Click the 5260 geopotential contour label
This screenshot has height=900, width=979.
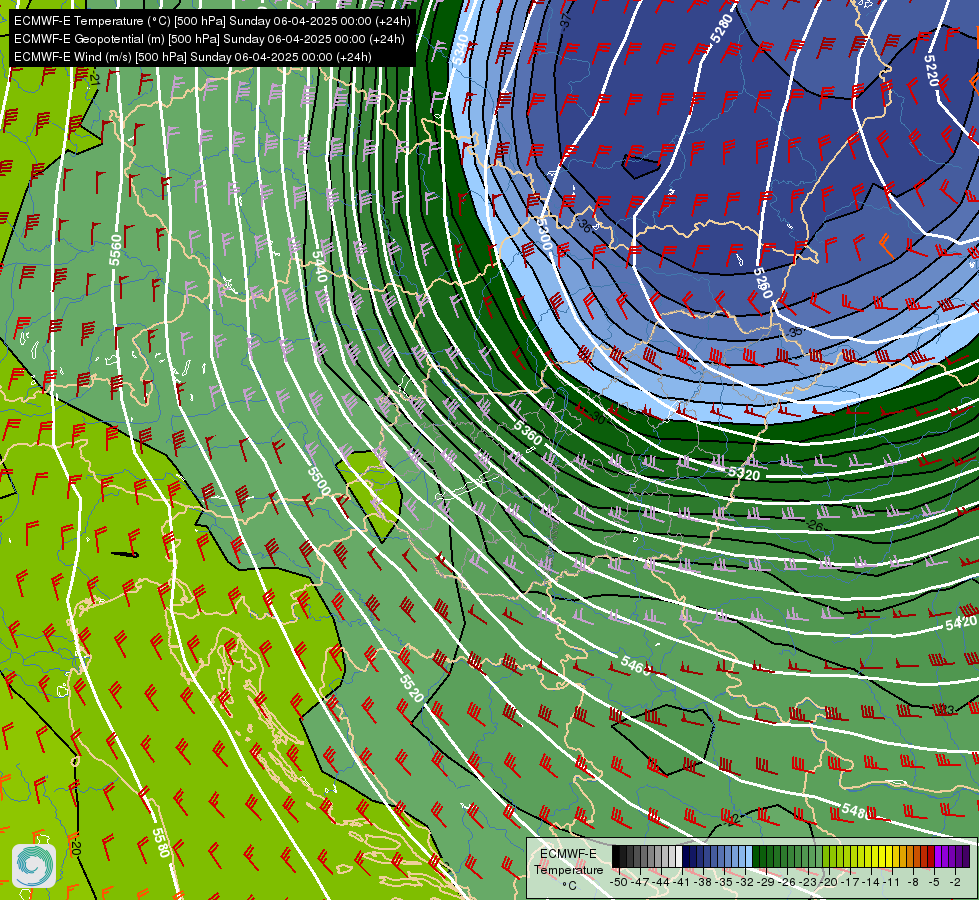pos(763,282)
